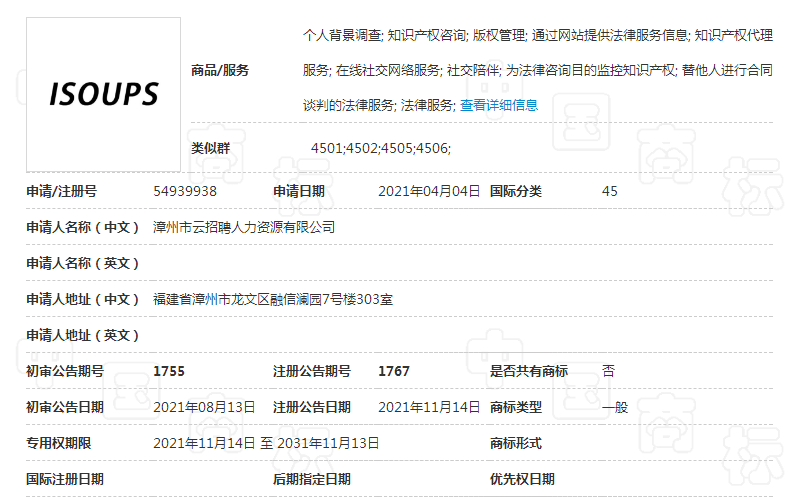Select goods text line starting 服务; 在线社交网络服务
This screenshot has width=798, height=497.
[538, 70]
